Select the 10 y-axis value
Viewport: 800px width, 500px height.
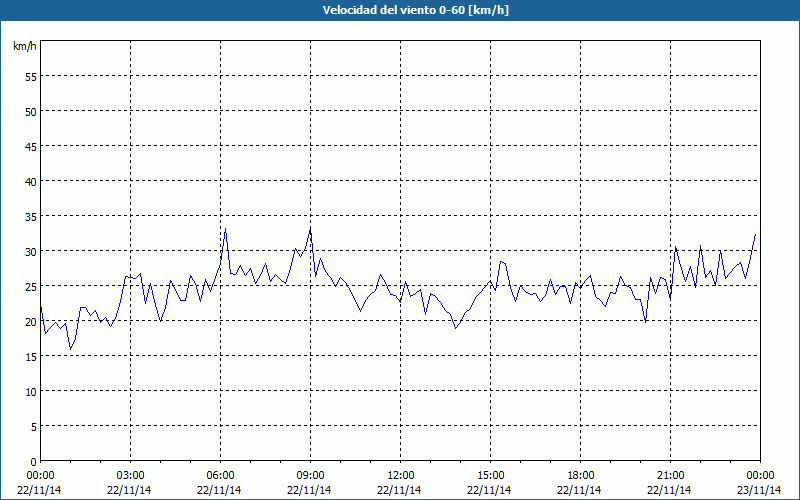(31, 392)
